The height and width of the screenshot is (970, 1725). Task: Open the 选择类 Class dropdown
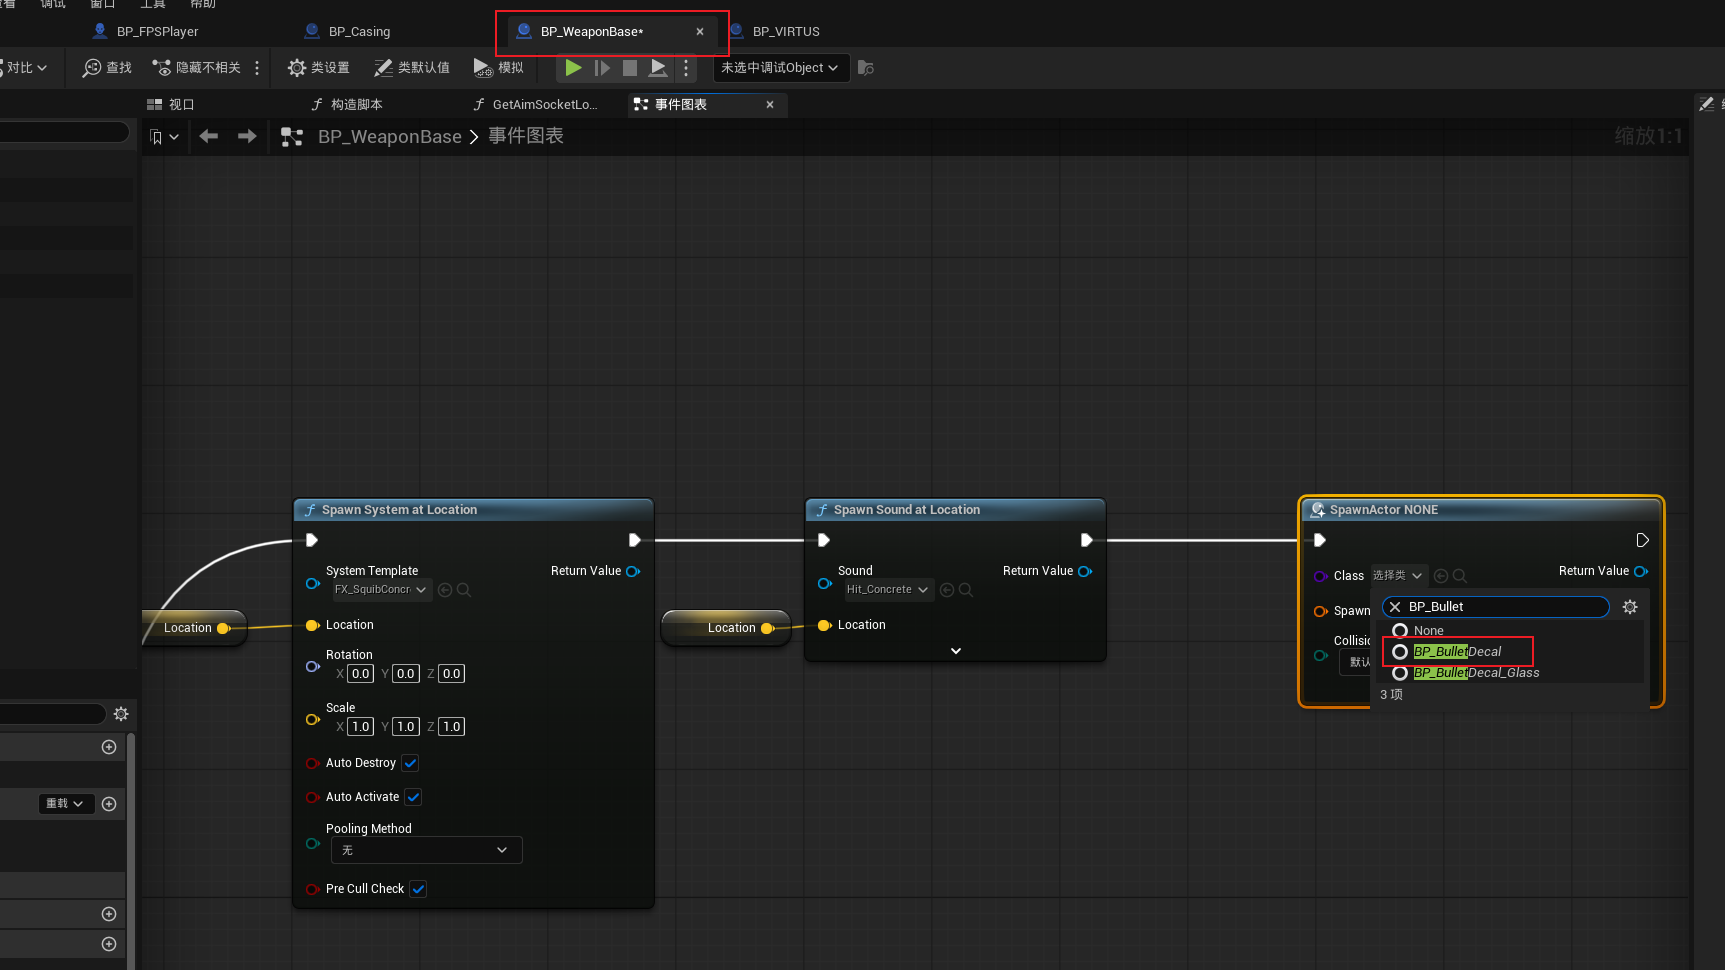click(1398, 576)
